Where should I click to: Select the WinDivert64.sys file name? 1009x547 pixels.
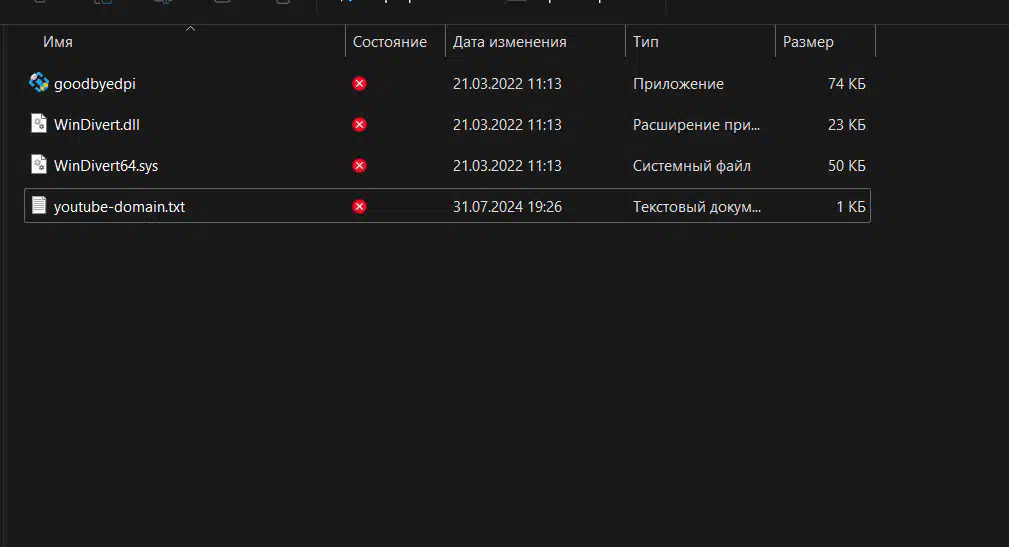[x=106, y=166]
